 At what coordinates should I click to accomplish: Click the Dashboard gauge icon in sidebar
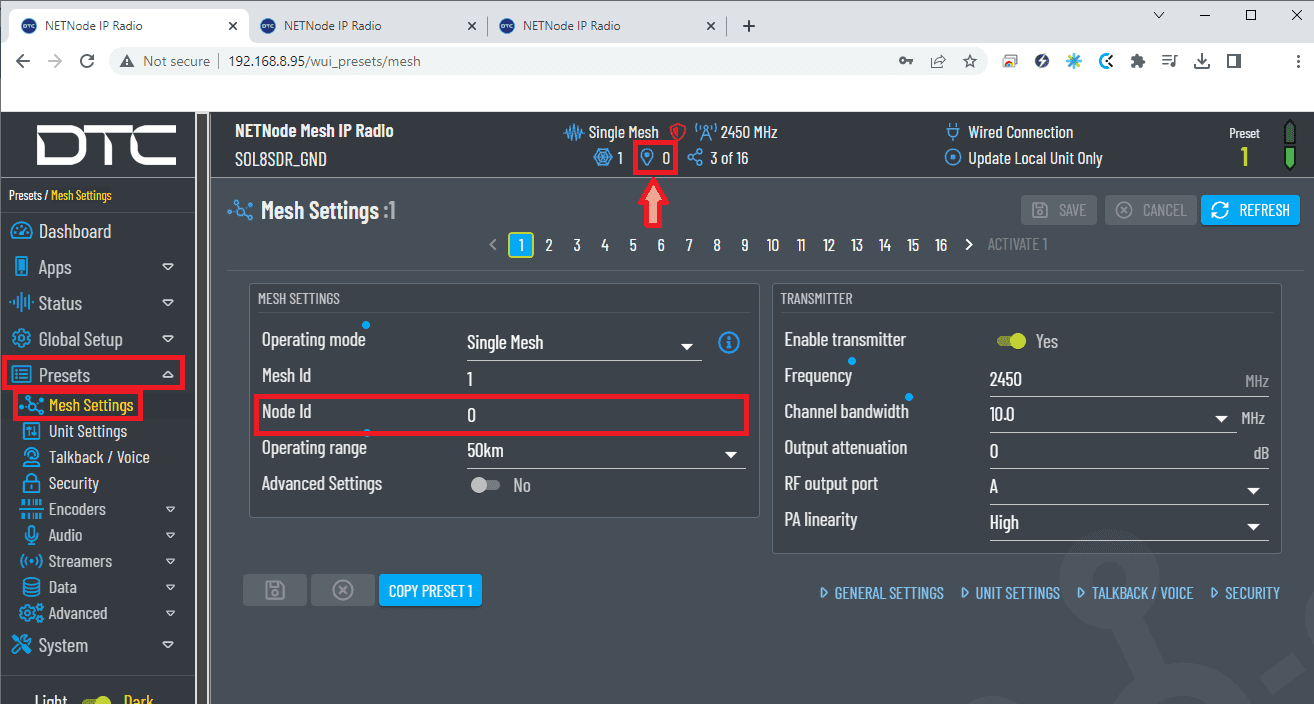tap(21, 232)
